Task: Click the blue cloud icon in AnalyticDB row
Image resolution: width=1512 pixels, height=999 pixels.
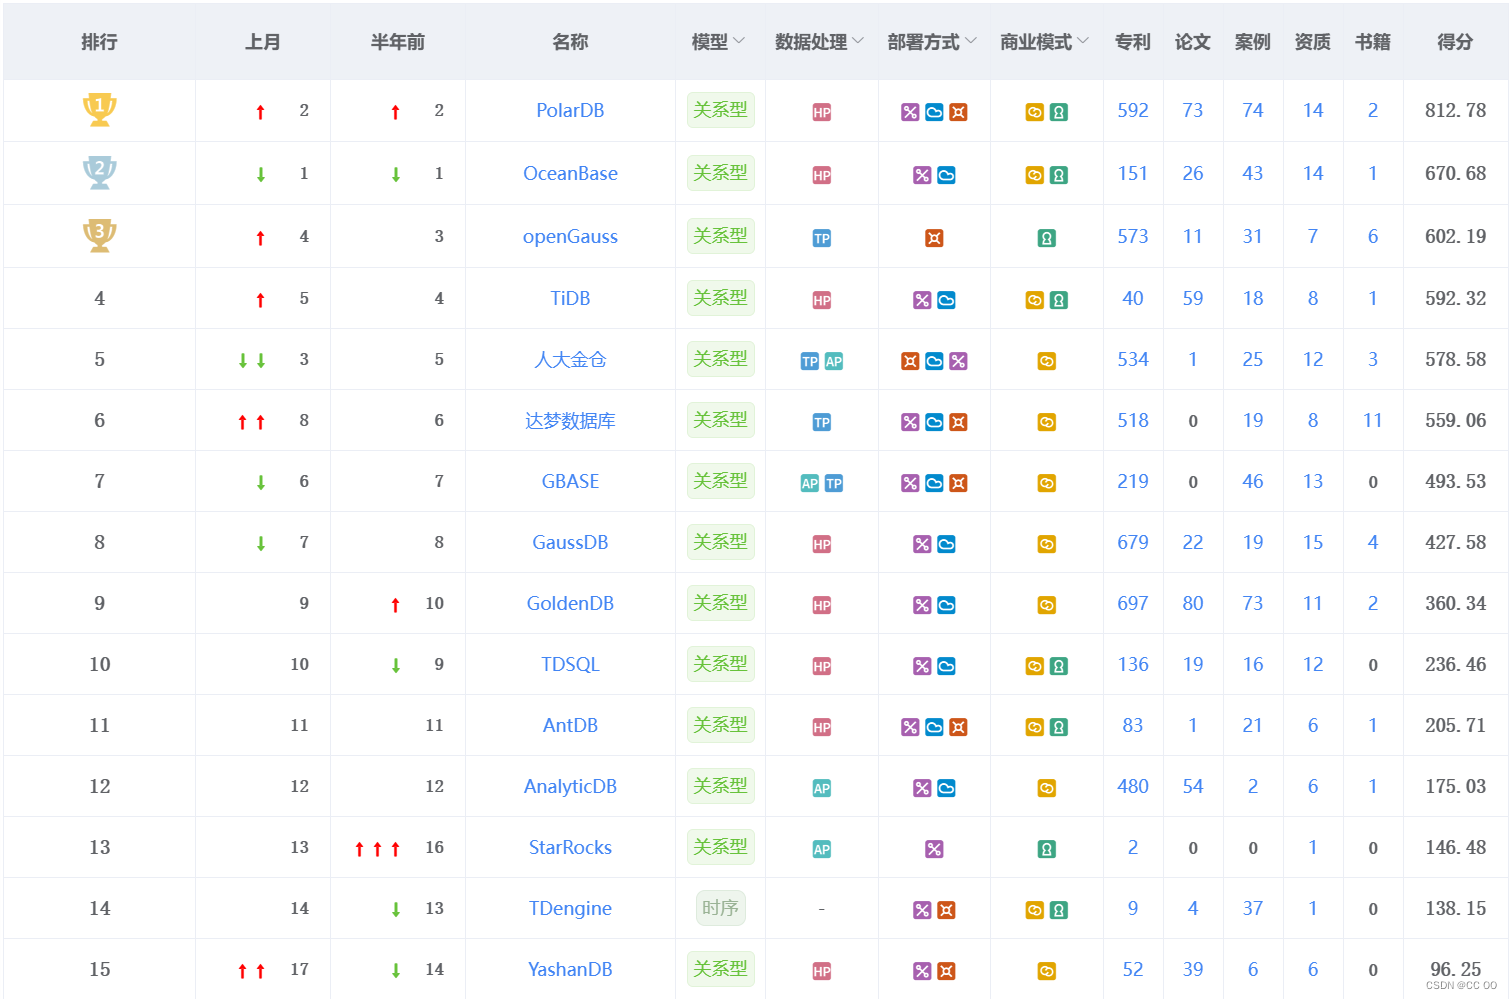Action: point(946,788)
